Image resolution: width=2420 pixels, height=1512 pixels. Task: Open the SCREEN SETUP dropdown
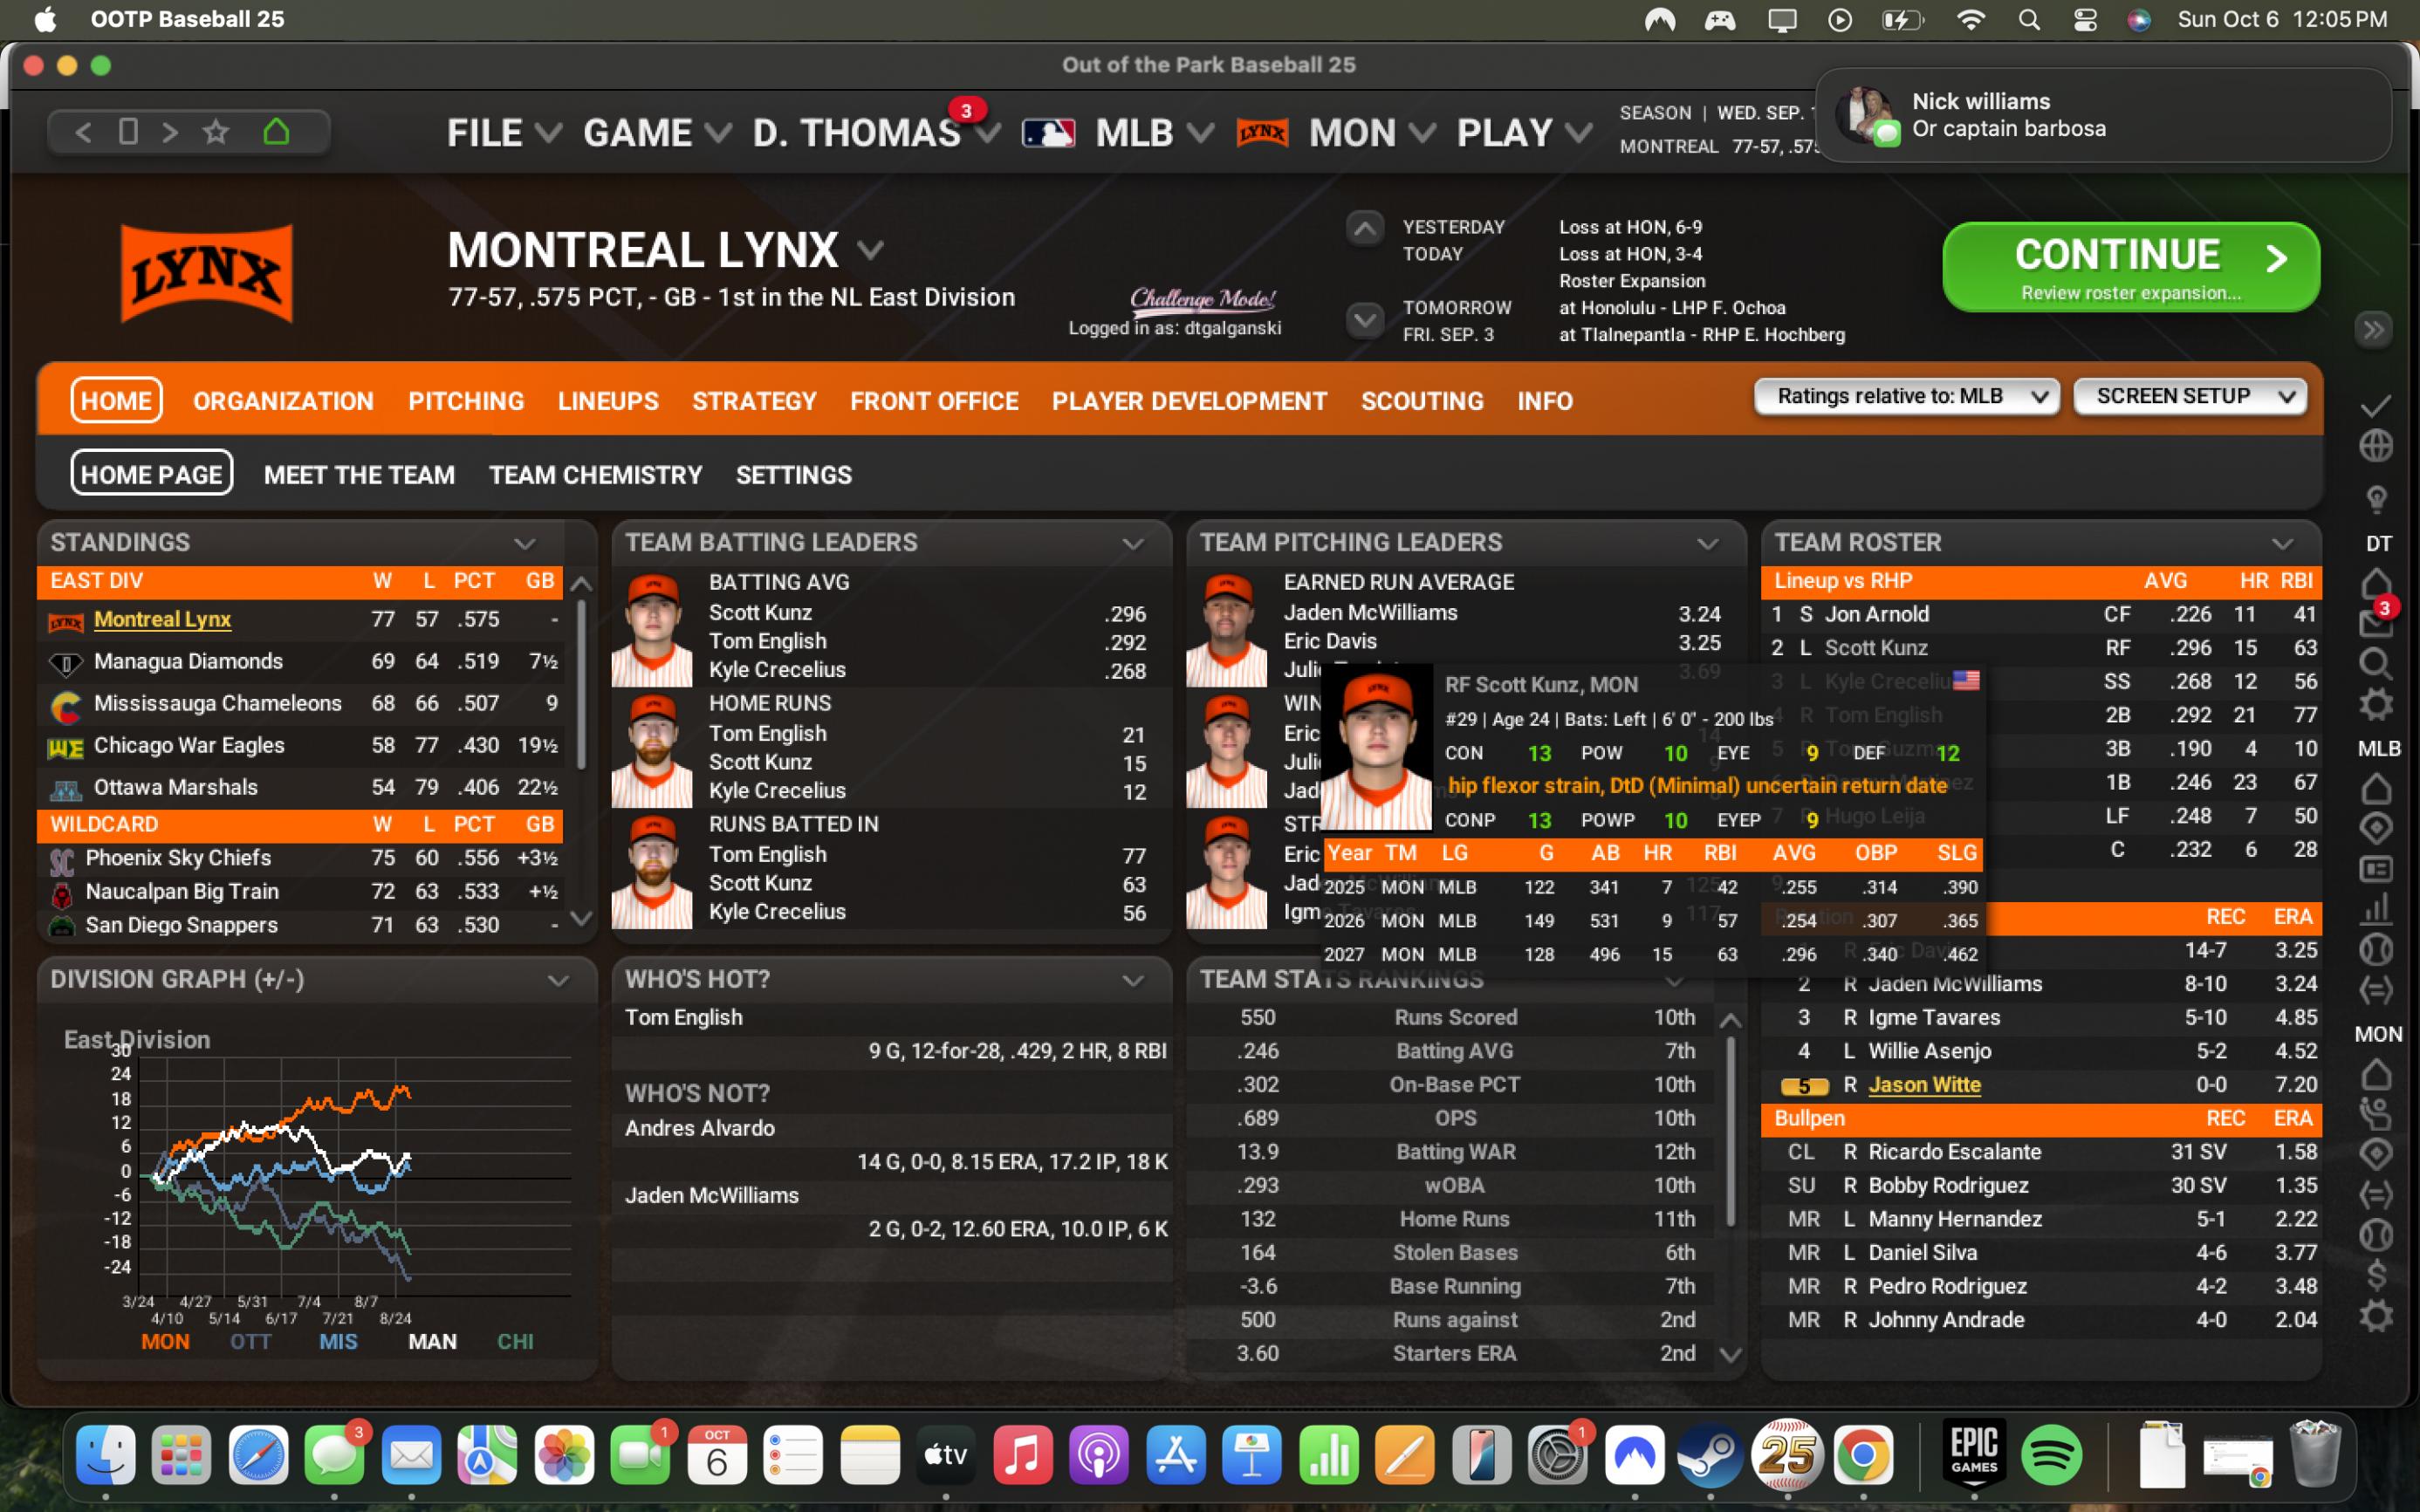tap(2190, 397)
